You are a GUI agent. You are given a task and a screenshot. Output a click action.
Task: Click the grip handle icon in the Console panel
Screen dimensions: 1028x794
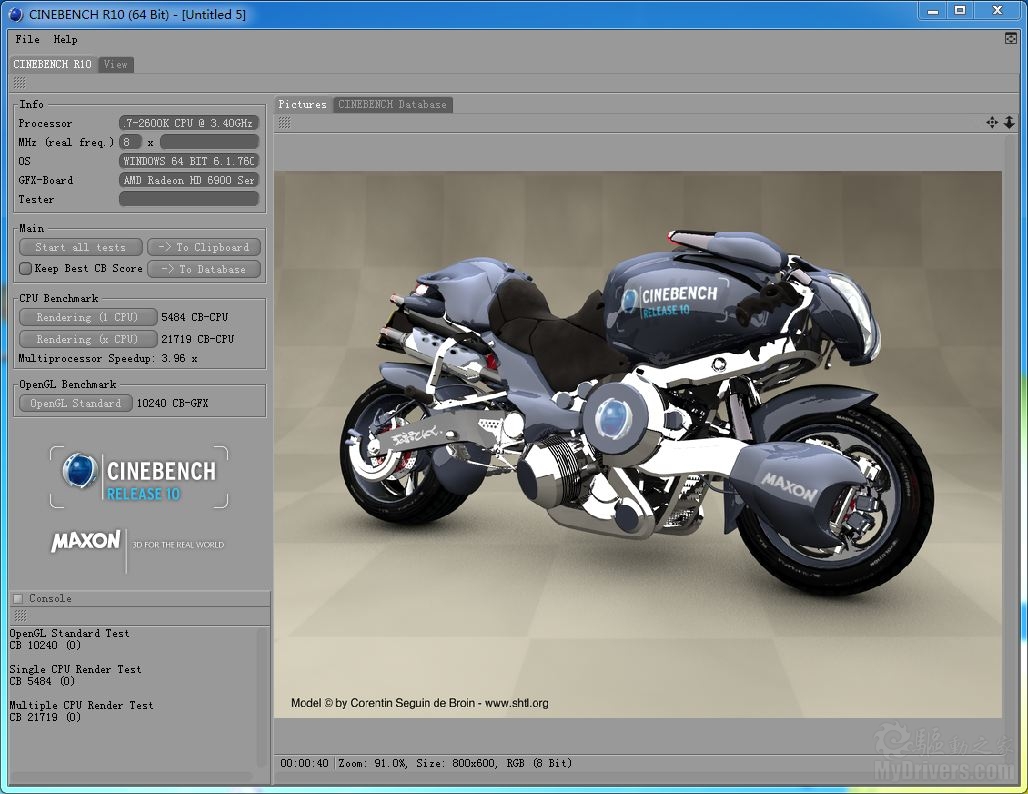point(19,616)
